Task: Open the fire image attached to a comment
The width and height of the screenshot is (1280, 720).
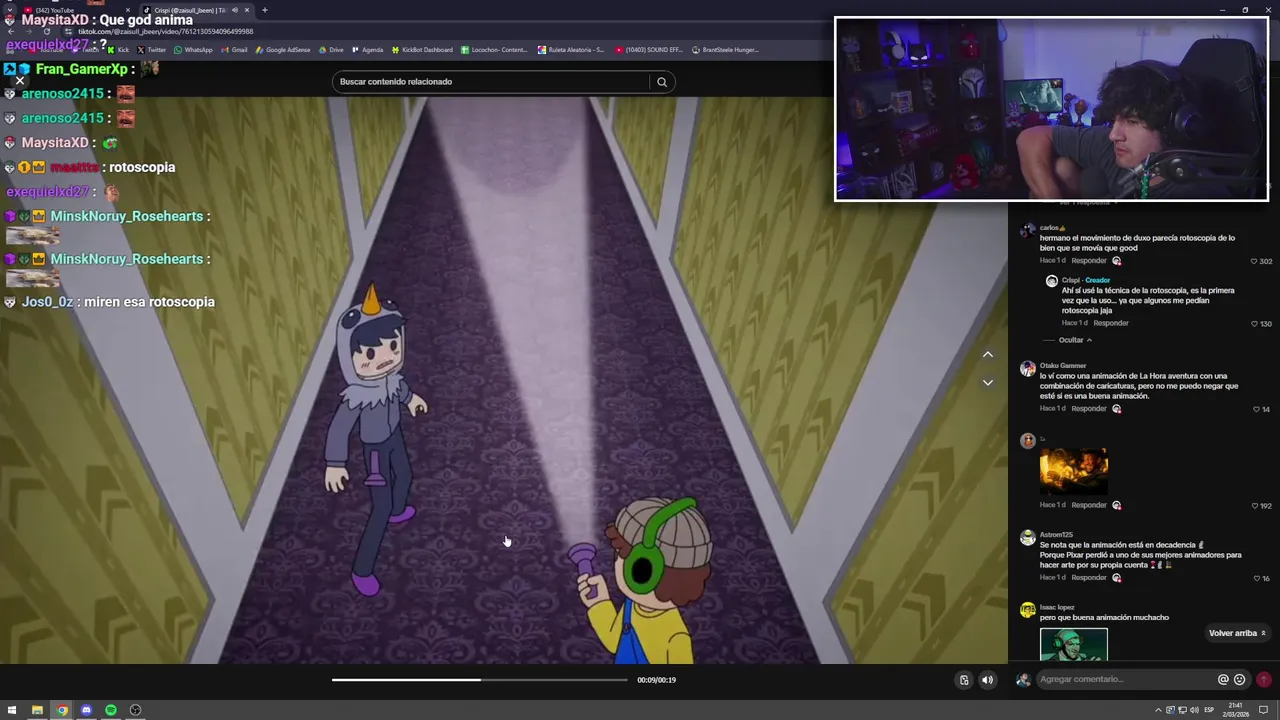Action: (x=1074, y=472)
